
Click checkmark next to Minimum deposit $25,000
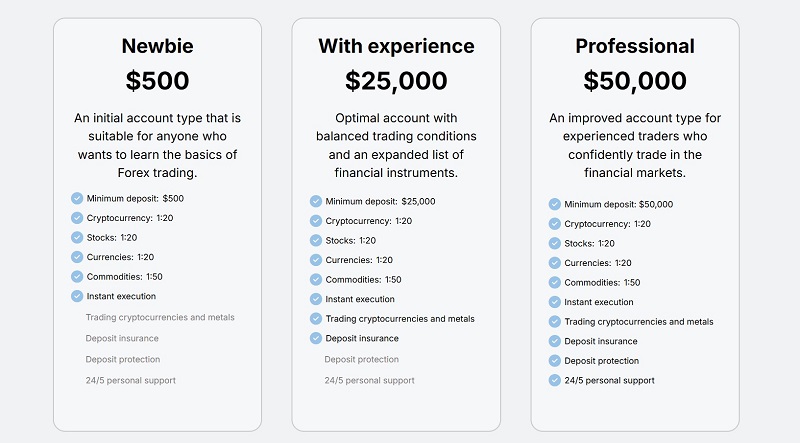tap(316, 201)
